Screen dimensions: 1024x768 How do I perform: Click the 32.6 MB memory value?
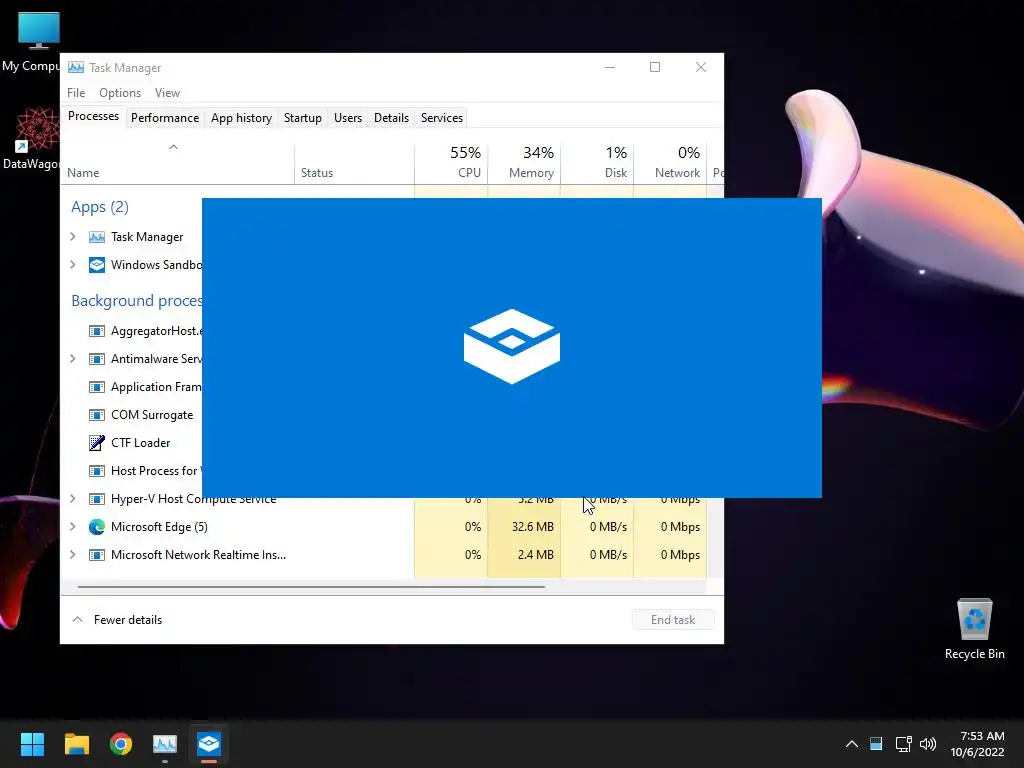click(532, 527)
